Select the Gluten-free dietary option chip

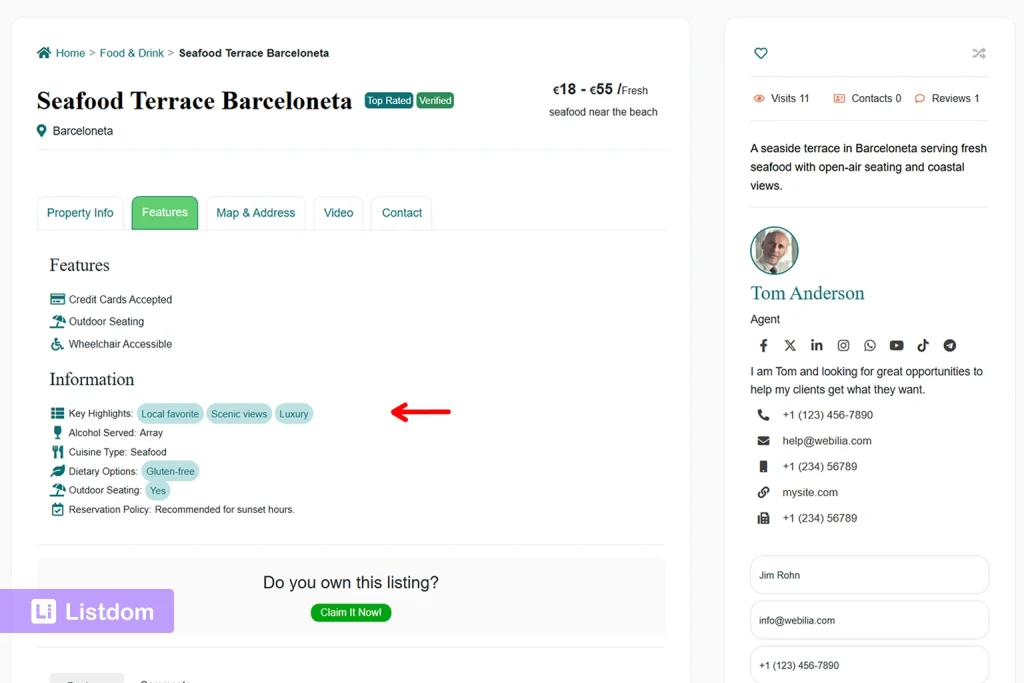coord(170,471)
